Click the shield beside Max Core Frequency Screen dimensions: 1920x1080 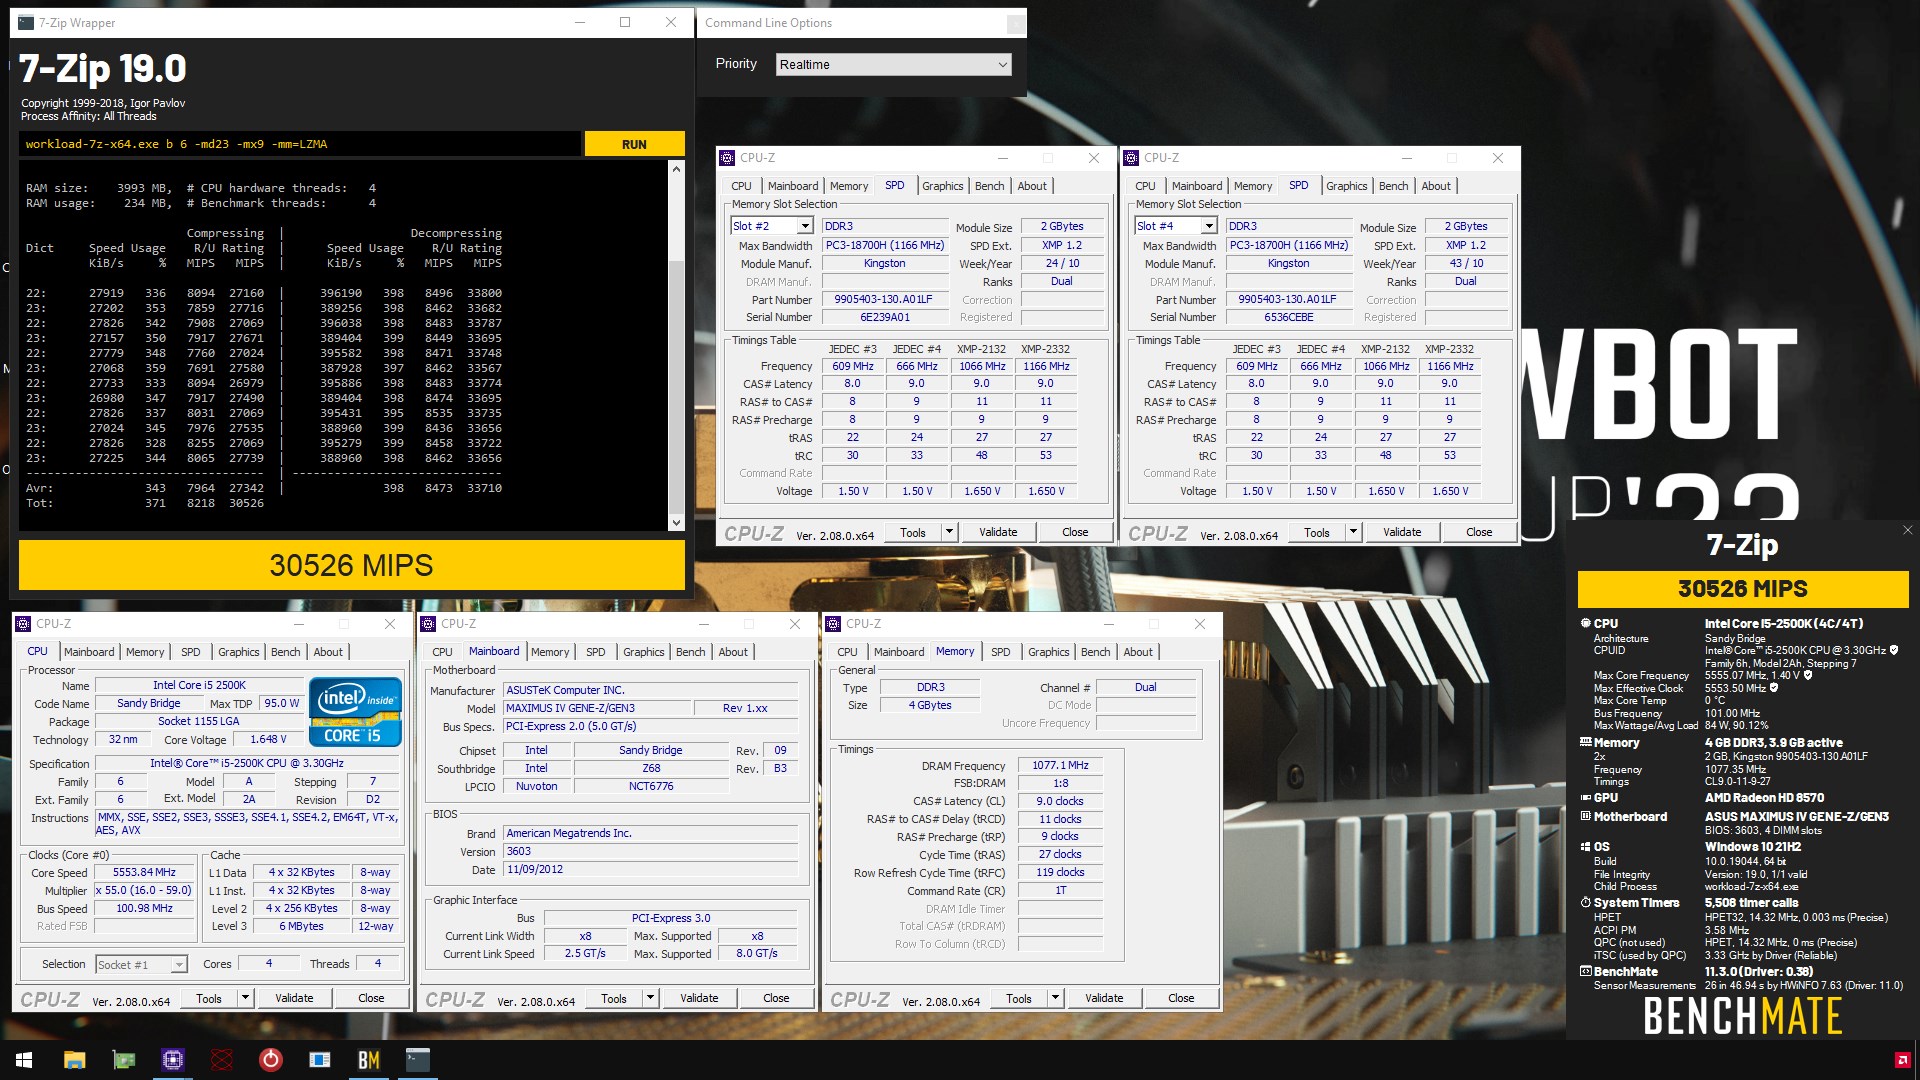click(x=1808, y=675)
